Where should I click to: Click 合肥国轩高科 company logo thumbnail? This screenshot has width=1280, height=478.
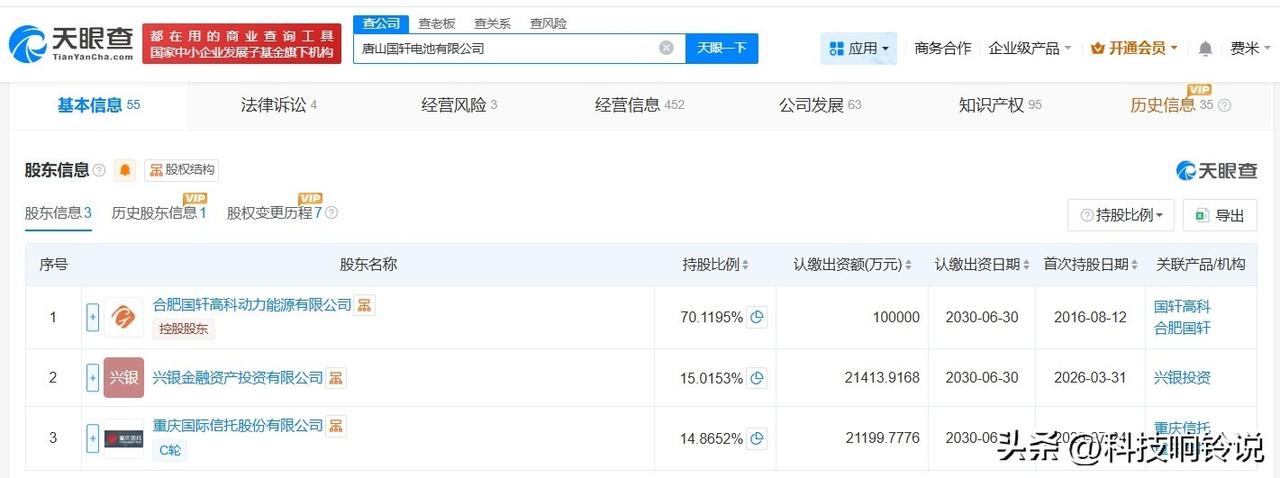tap(124, 317)
